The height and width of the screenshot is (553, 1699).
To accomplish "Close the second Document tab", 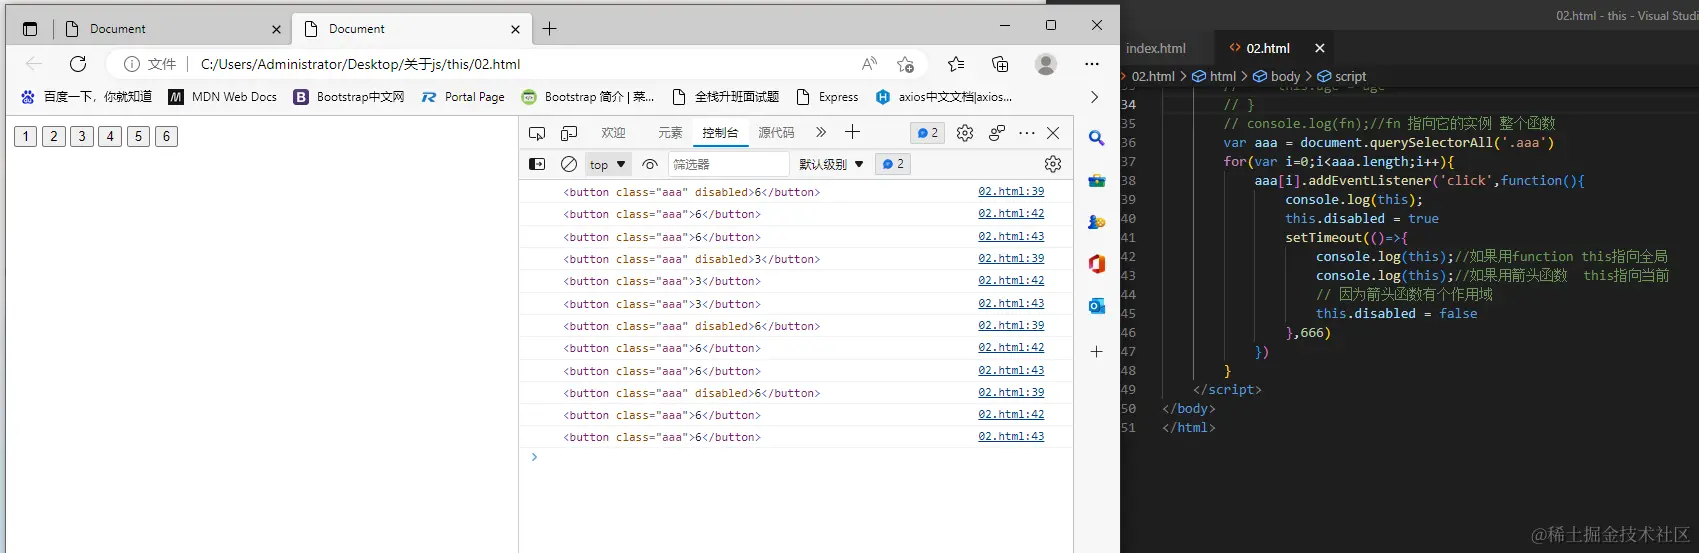I will [x=515, y=29].
